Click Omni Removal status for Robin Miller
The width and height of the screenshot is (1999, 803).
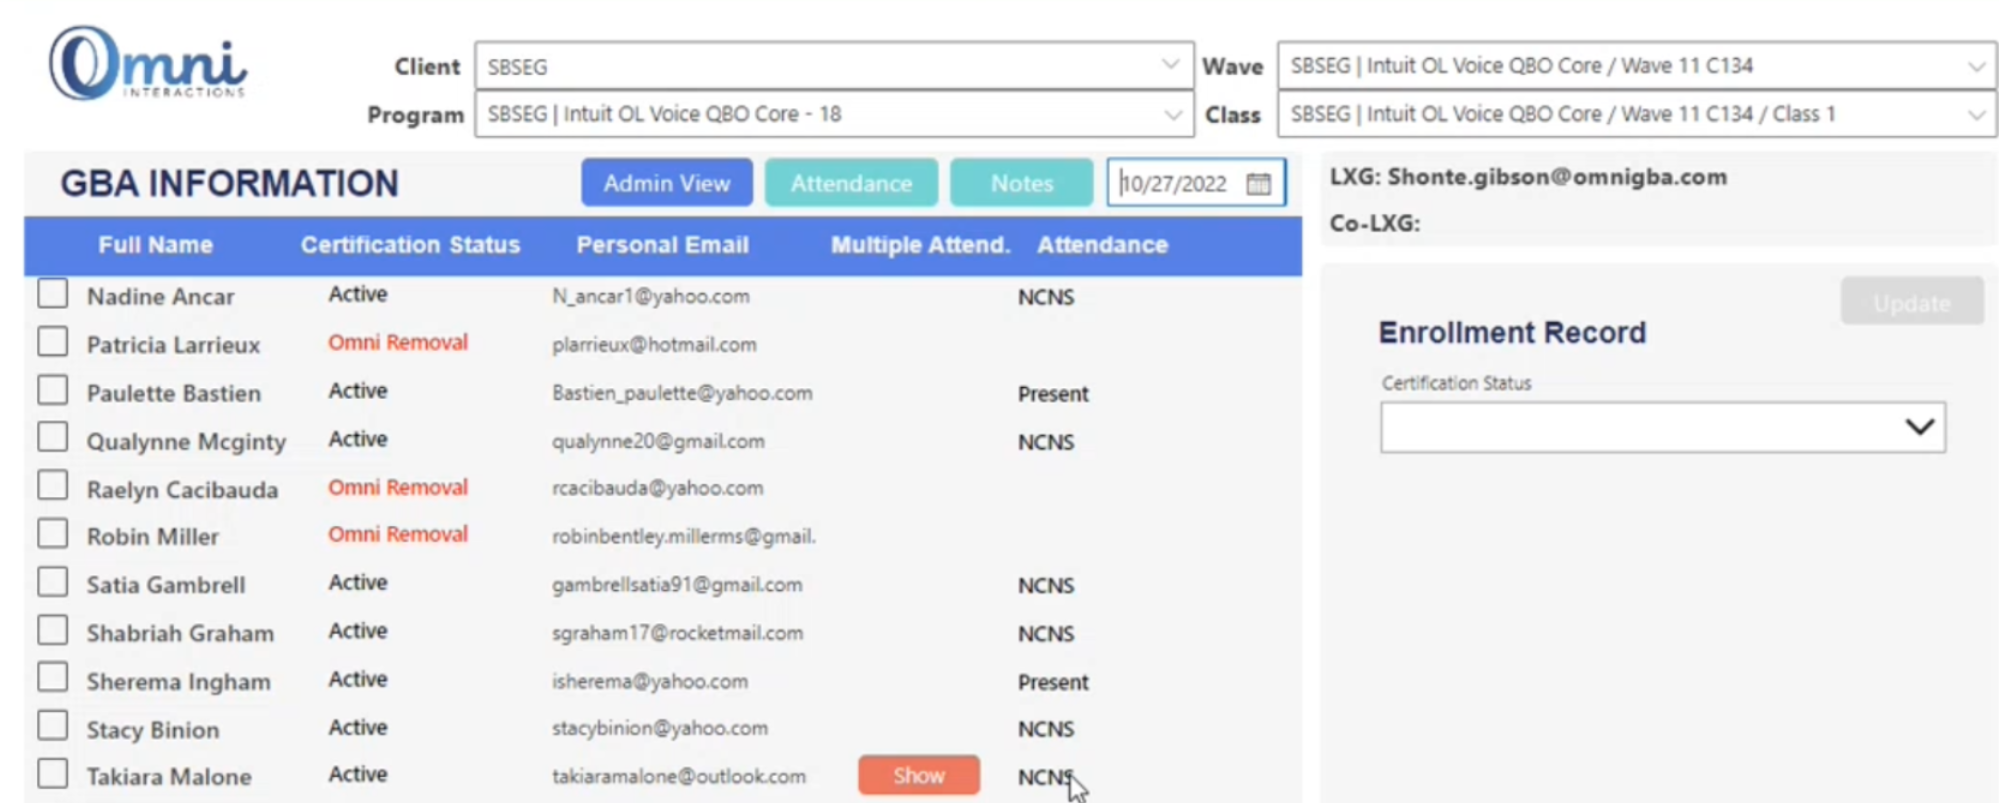point(398,534)
